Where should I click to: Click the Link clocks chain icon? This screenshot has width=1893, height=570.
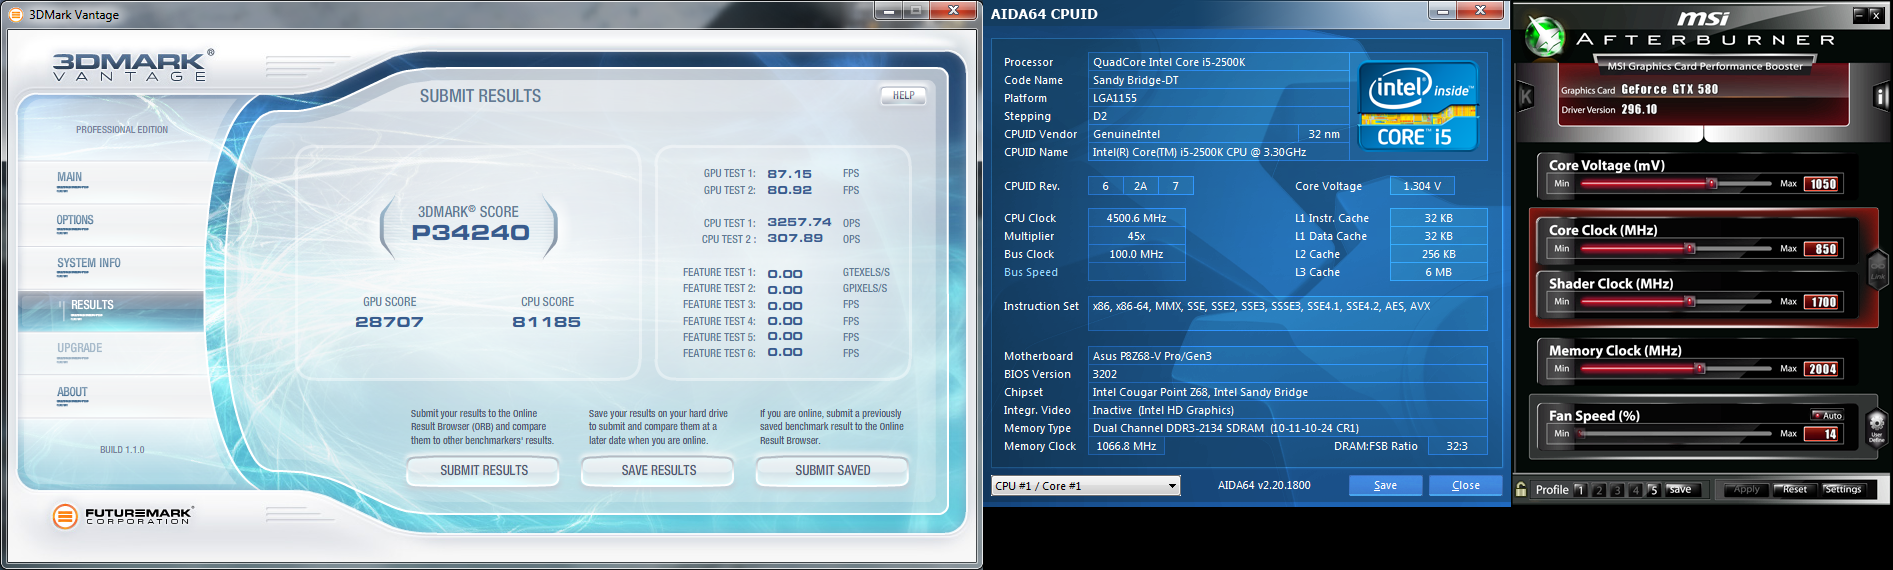pyautogui.click(x=1877, y=268)
